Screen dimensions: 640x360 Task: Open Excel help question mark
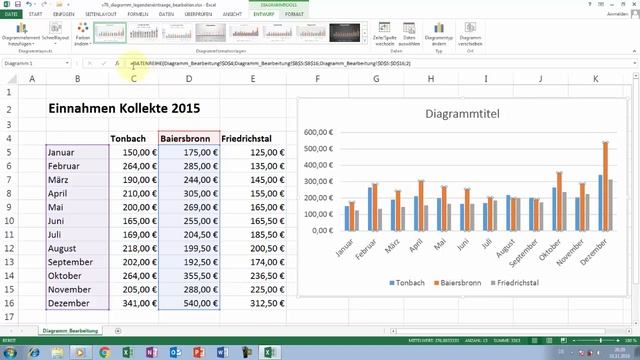pyautogui.click(x=589, y=4)
